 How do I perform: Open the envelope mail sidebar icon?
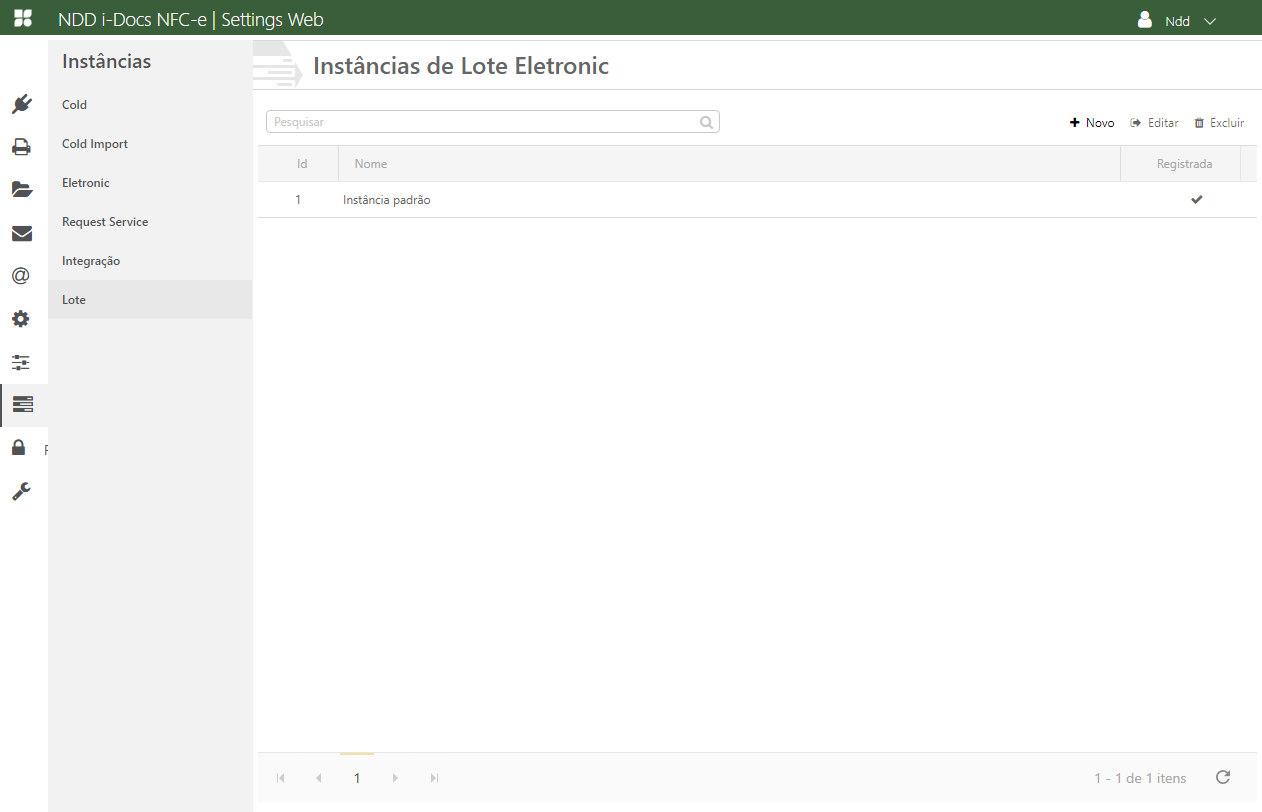tap(22, 234)
